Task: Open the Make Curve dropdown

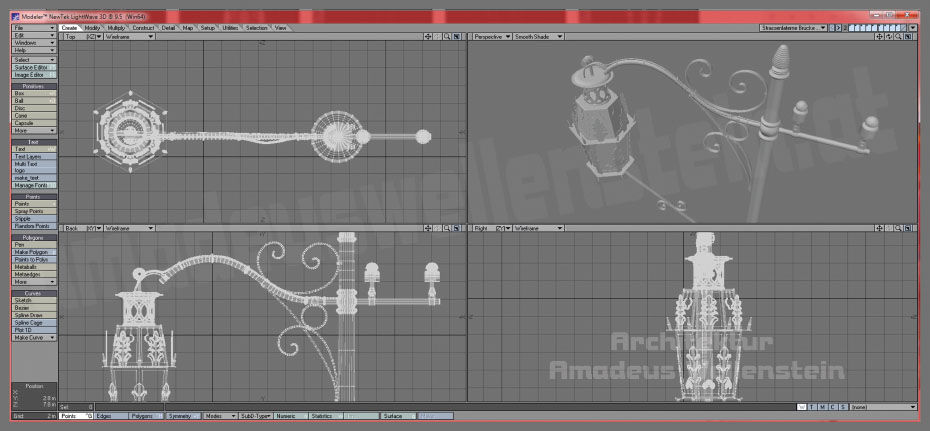Action: [34, 337]
